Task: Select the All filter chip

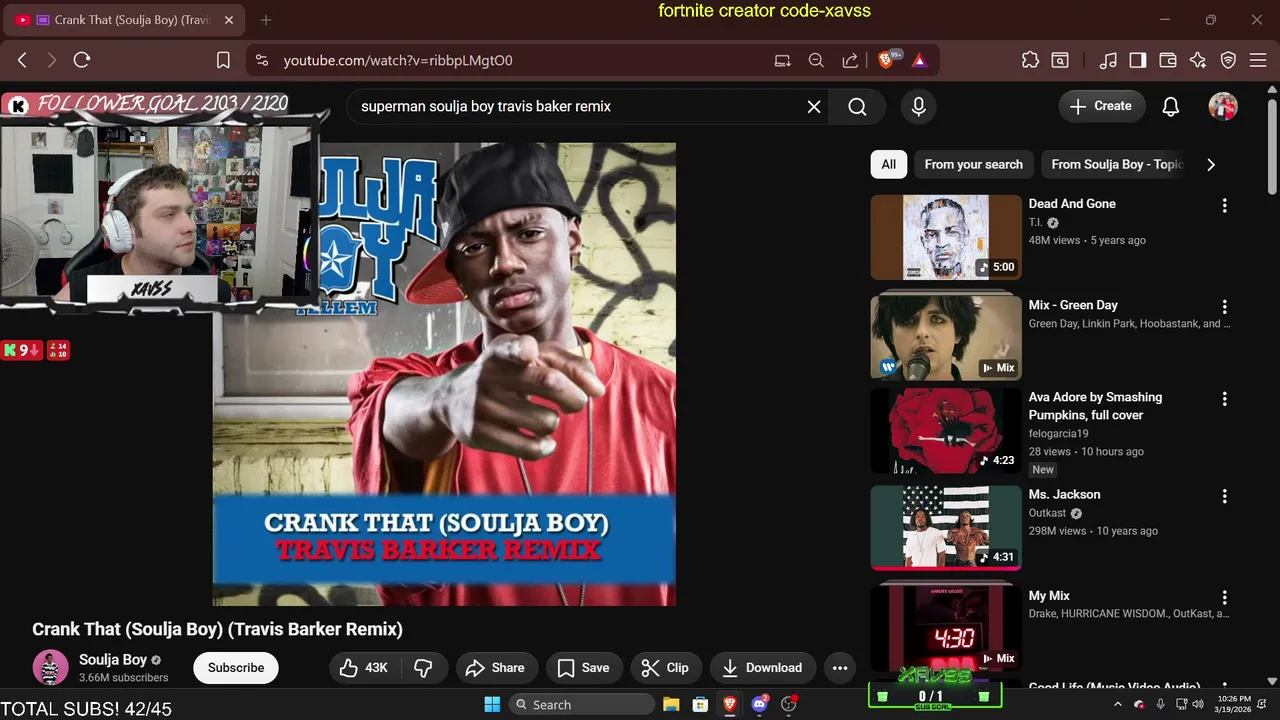Action: click(x=889, y=165)
